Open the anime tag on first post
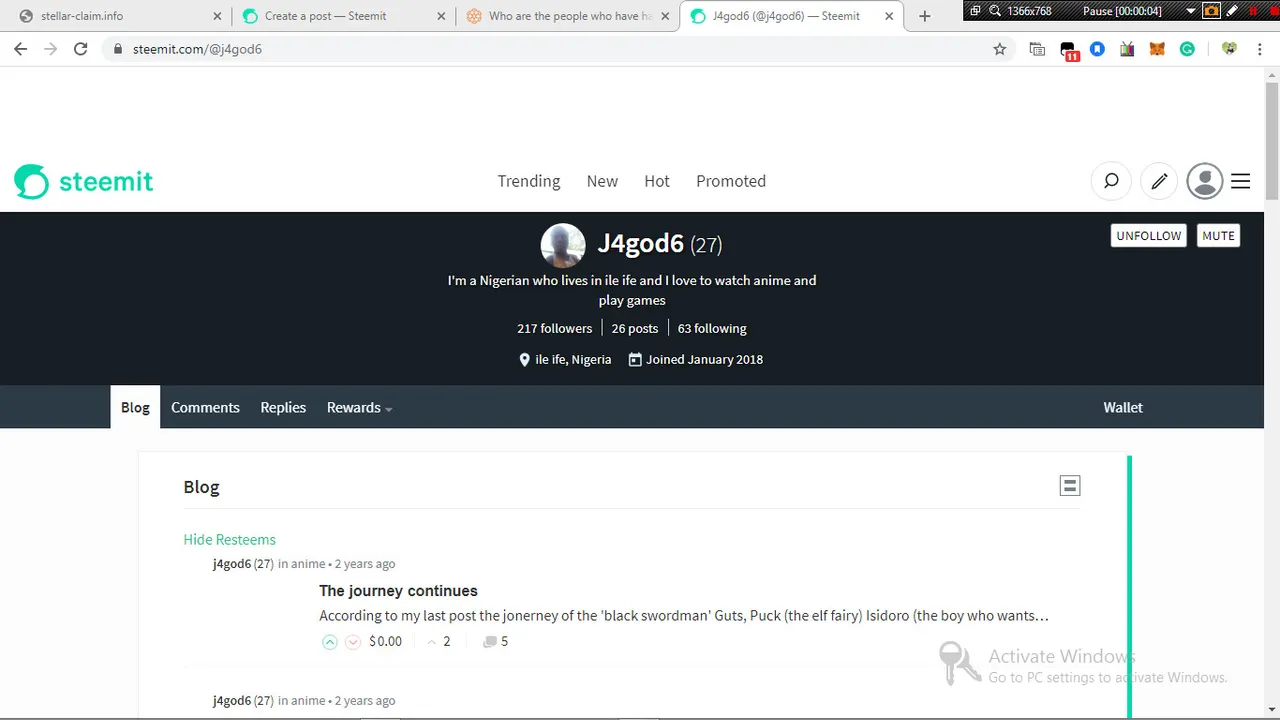Image resolution: width=1280 pixels, height=720 pixels. pyautogui.click(x=309, y=564)
